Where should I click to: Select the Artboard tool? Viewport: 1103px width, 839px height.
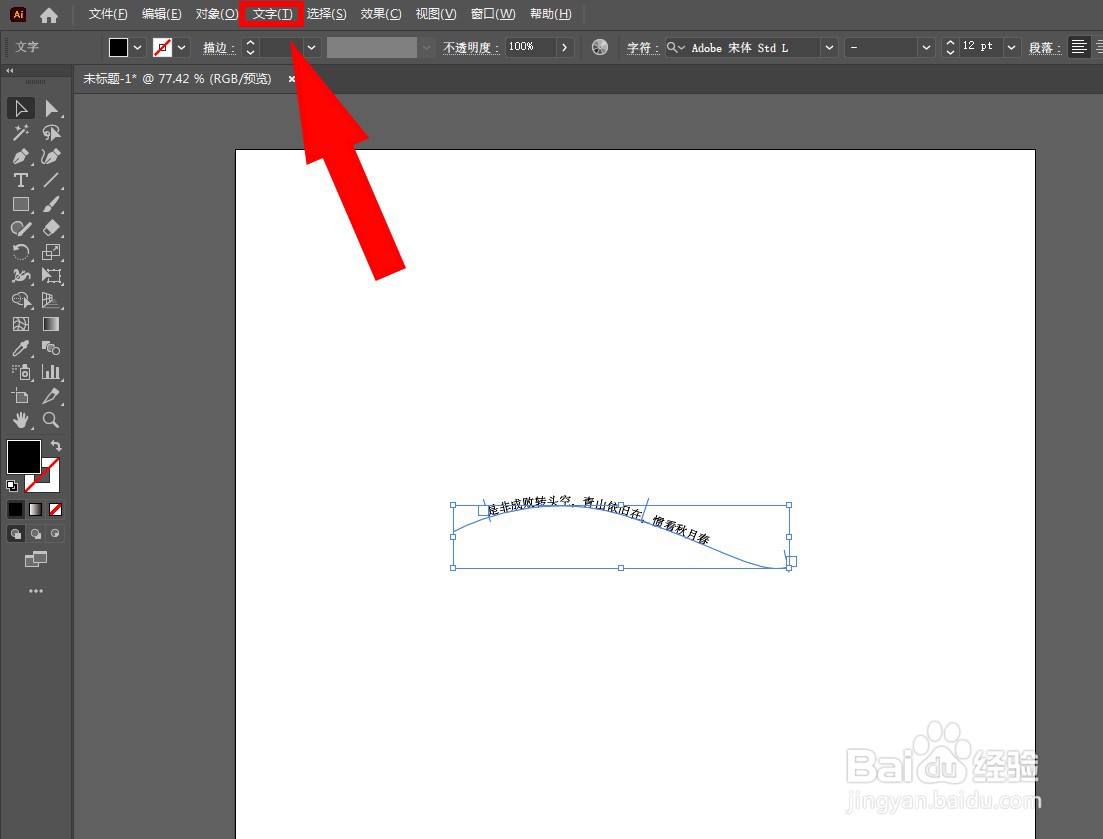click(20, 396)
